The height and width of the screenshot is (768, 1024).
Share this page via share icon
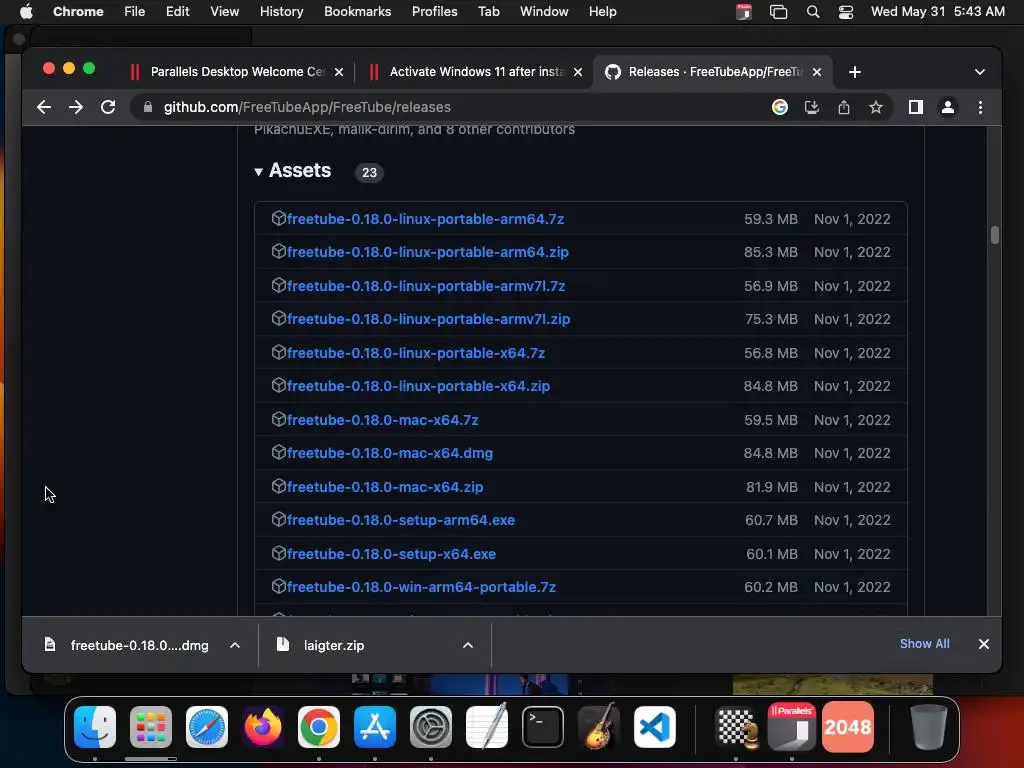click(x=844, y=107)
